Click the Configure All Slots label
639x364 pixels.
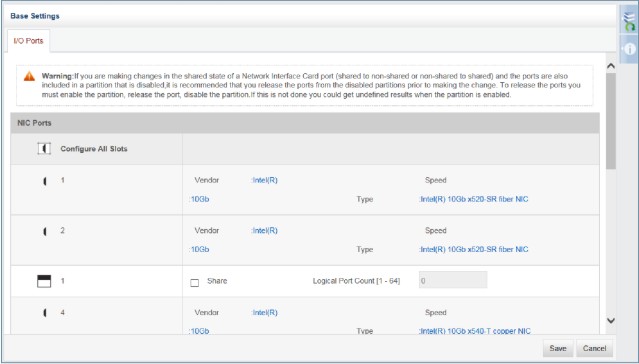coord(94,149)
